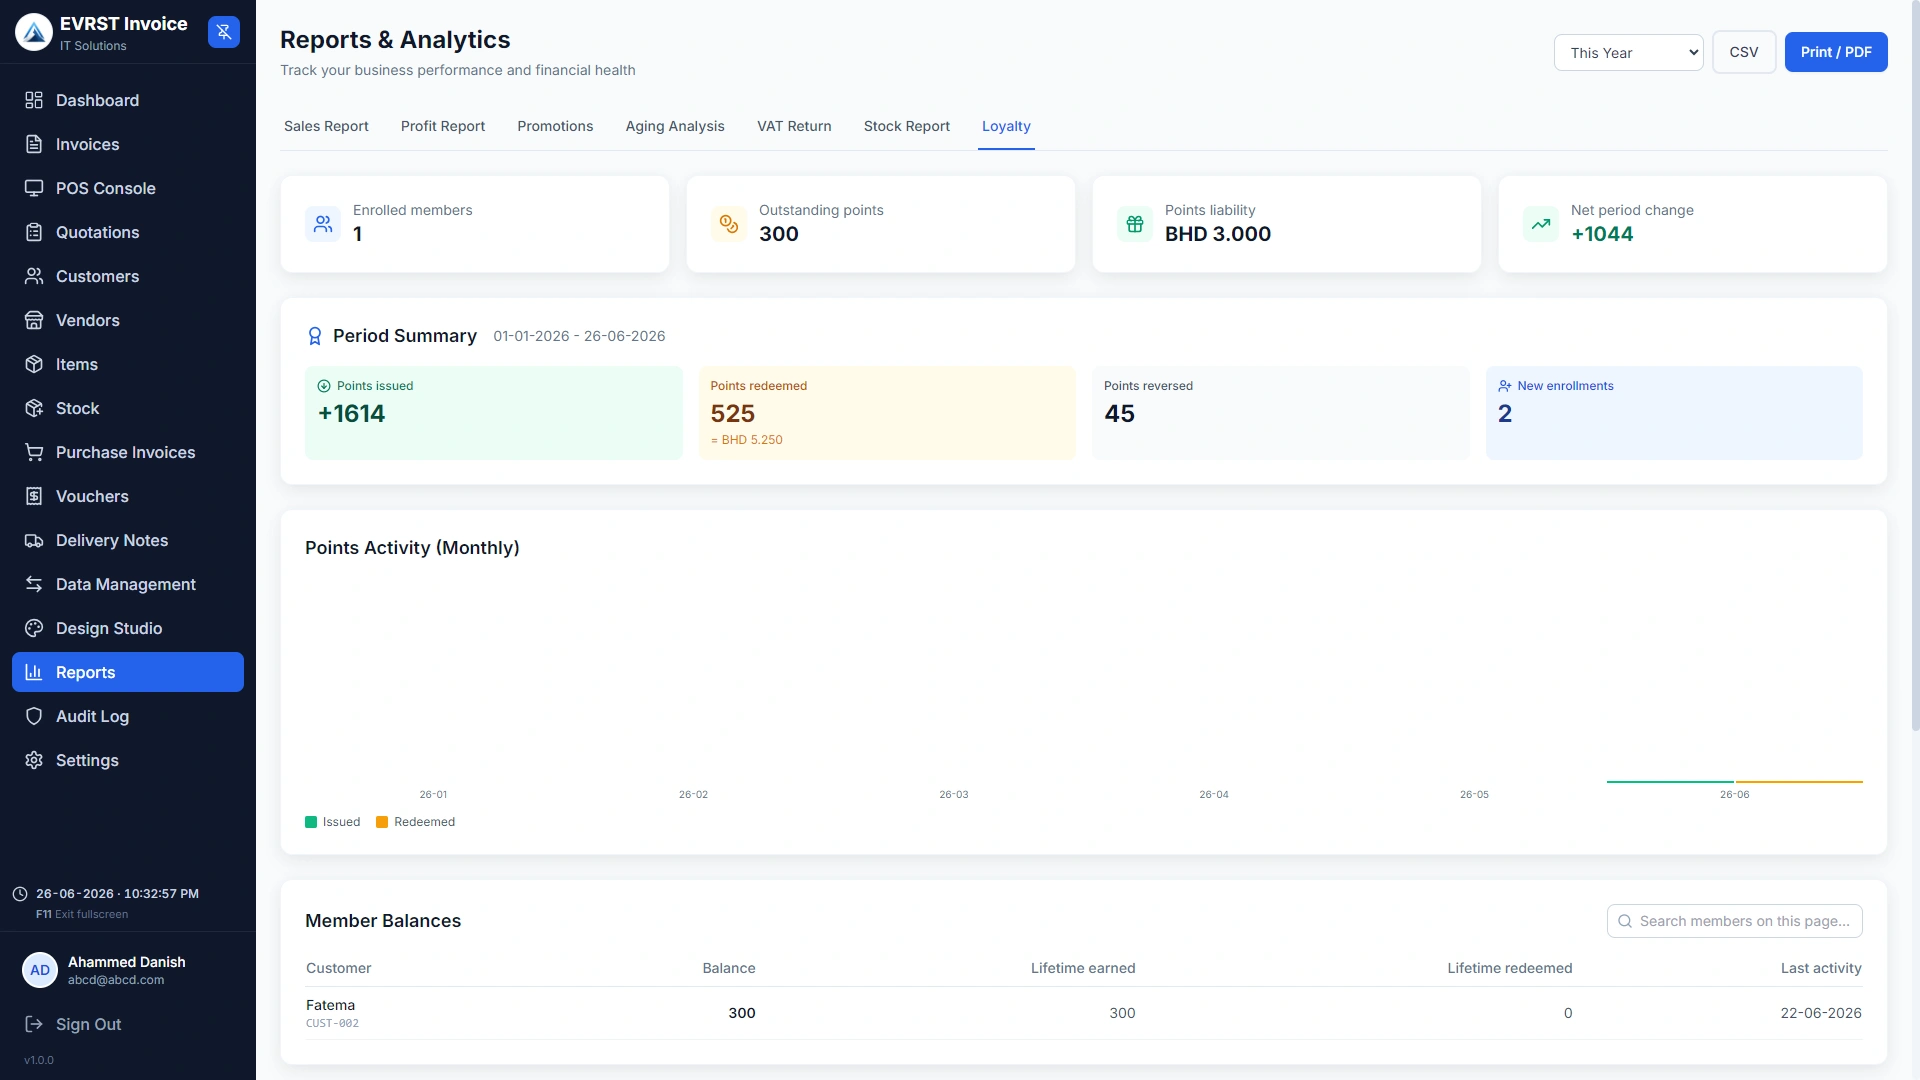Image resolution: width=1920 pixels, height=1080 pixels.
Task: Switch to the VAT Return tab
Action: (x=794, y=126)
